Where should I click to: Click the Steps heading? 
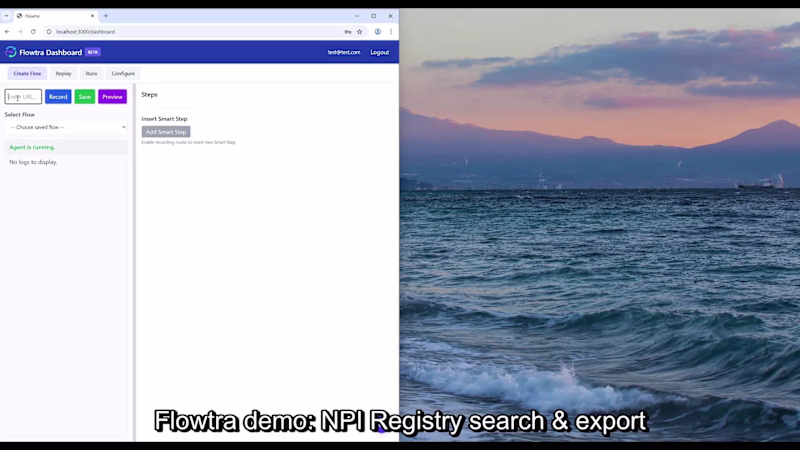tap(149, 95)
